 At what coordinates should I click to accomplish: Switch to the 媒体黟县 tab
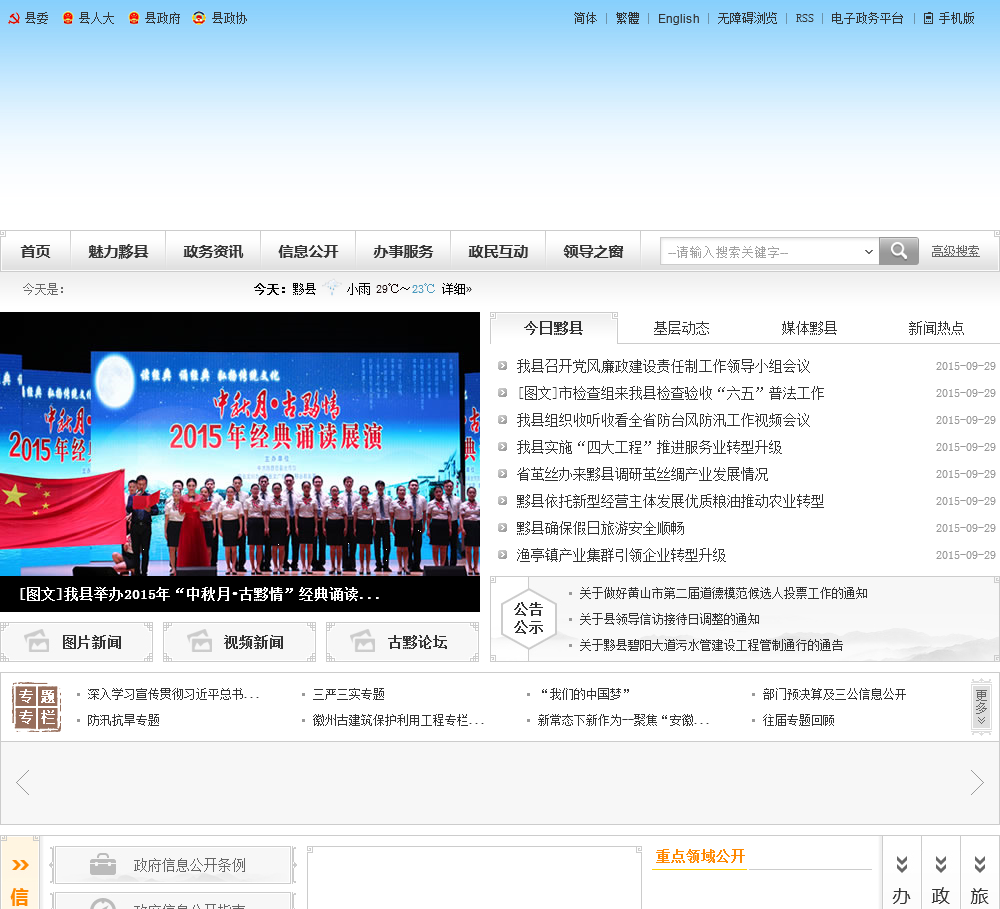(809, 328)
